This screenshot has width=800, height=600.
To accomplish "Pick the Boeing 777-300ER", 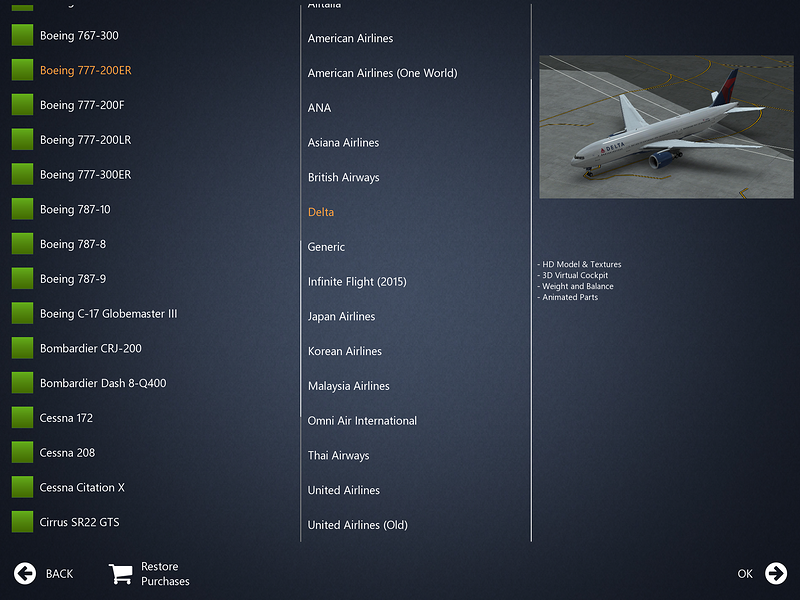I will coord(86,174).
